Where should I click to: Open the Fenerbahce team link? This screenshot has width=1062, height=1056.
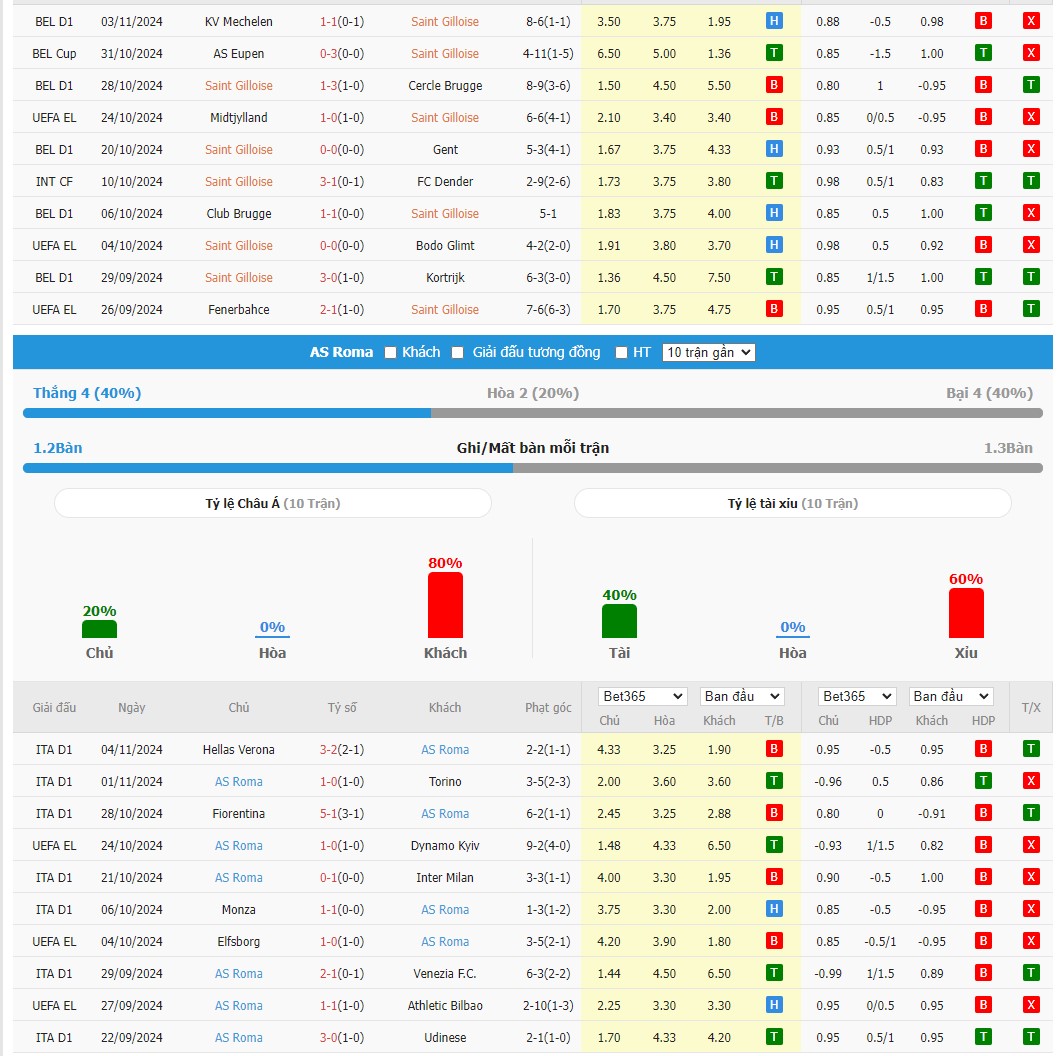(239, 310)
